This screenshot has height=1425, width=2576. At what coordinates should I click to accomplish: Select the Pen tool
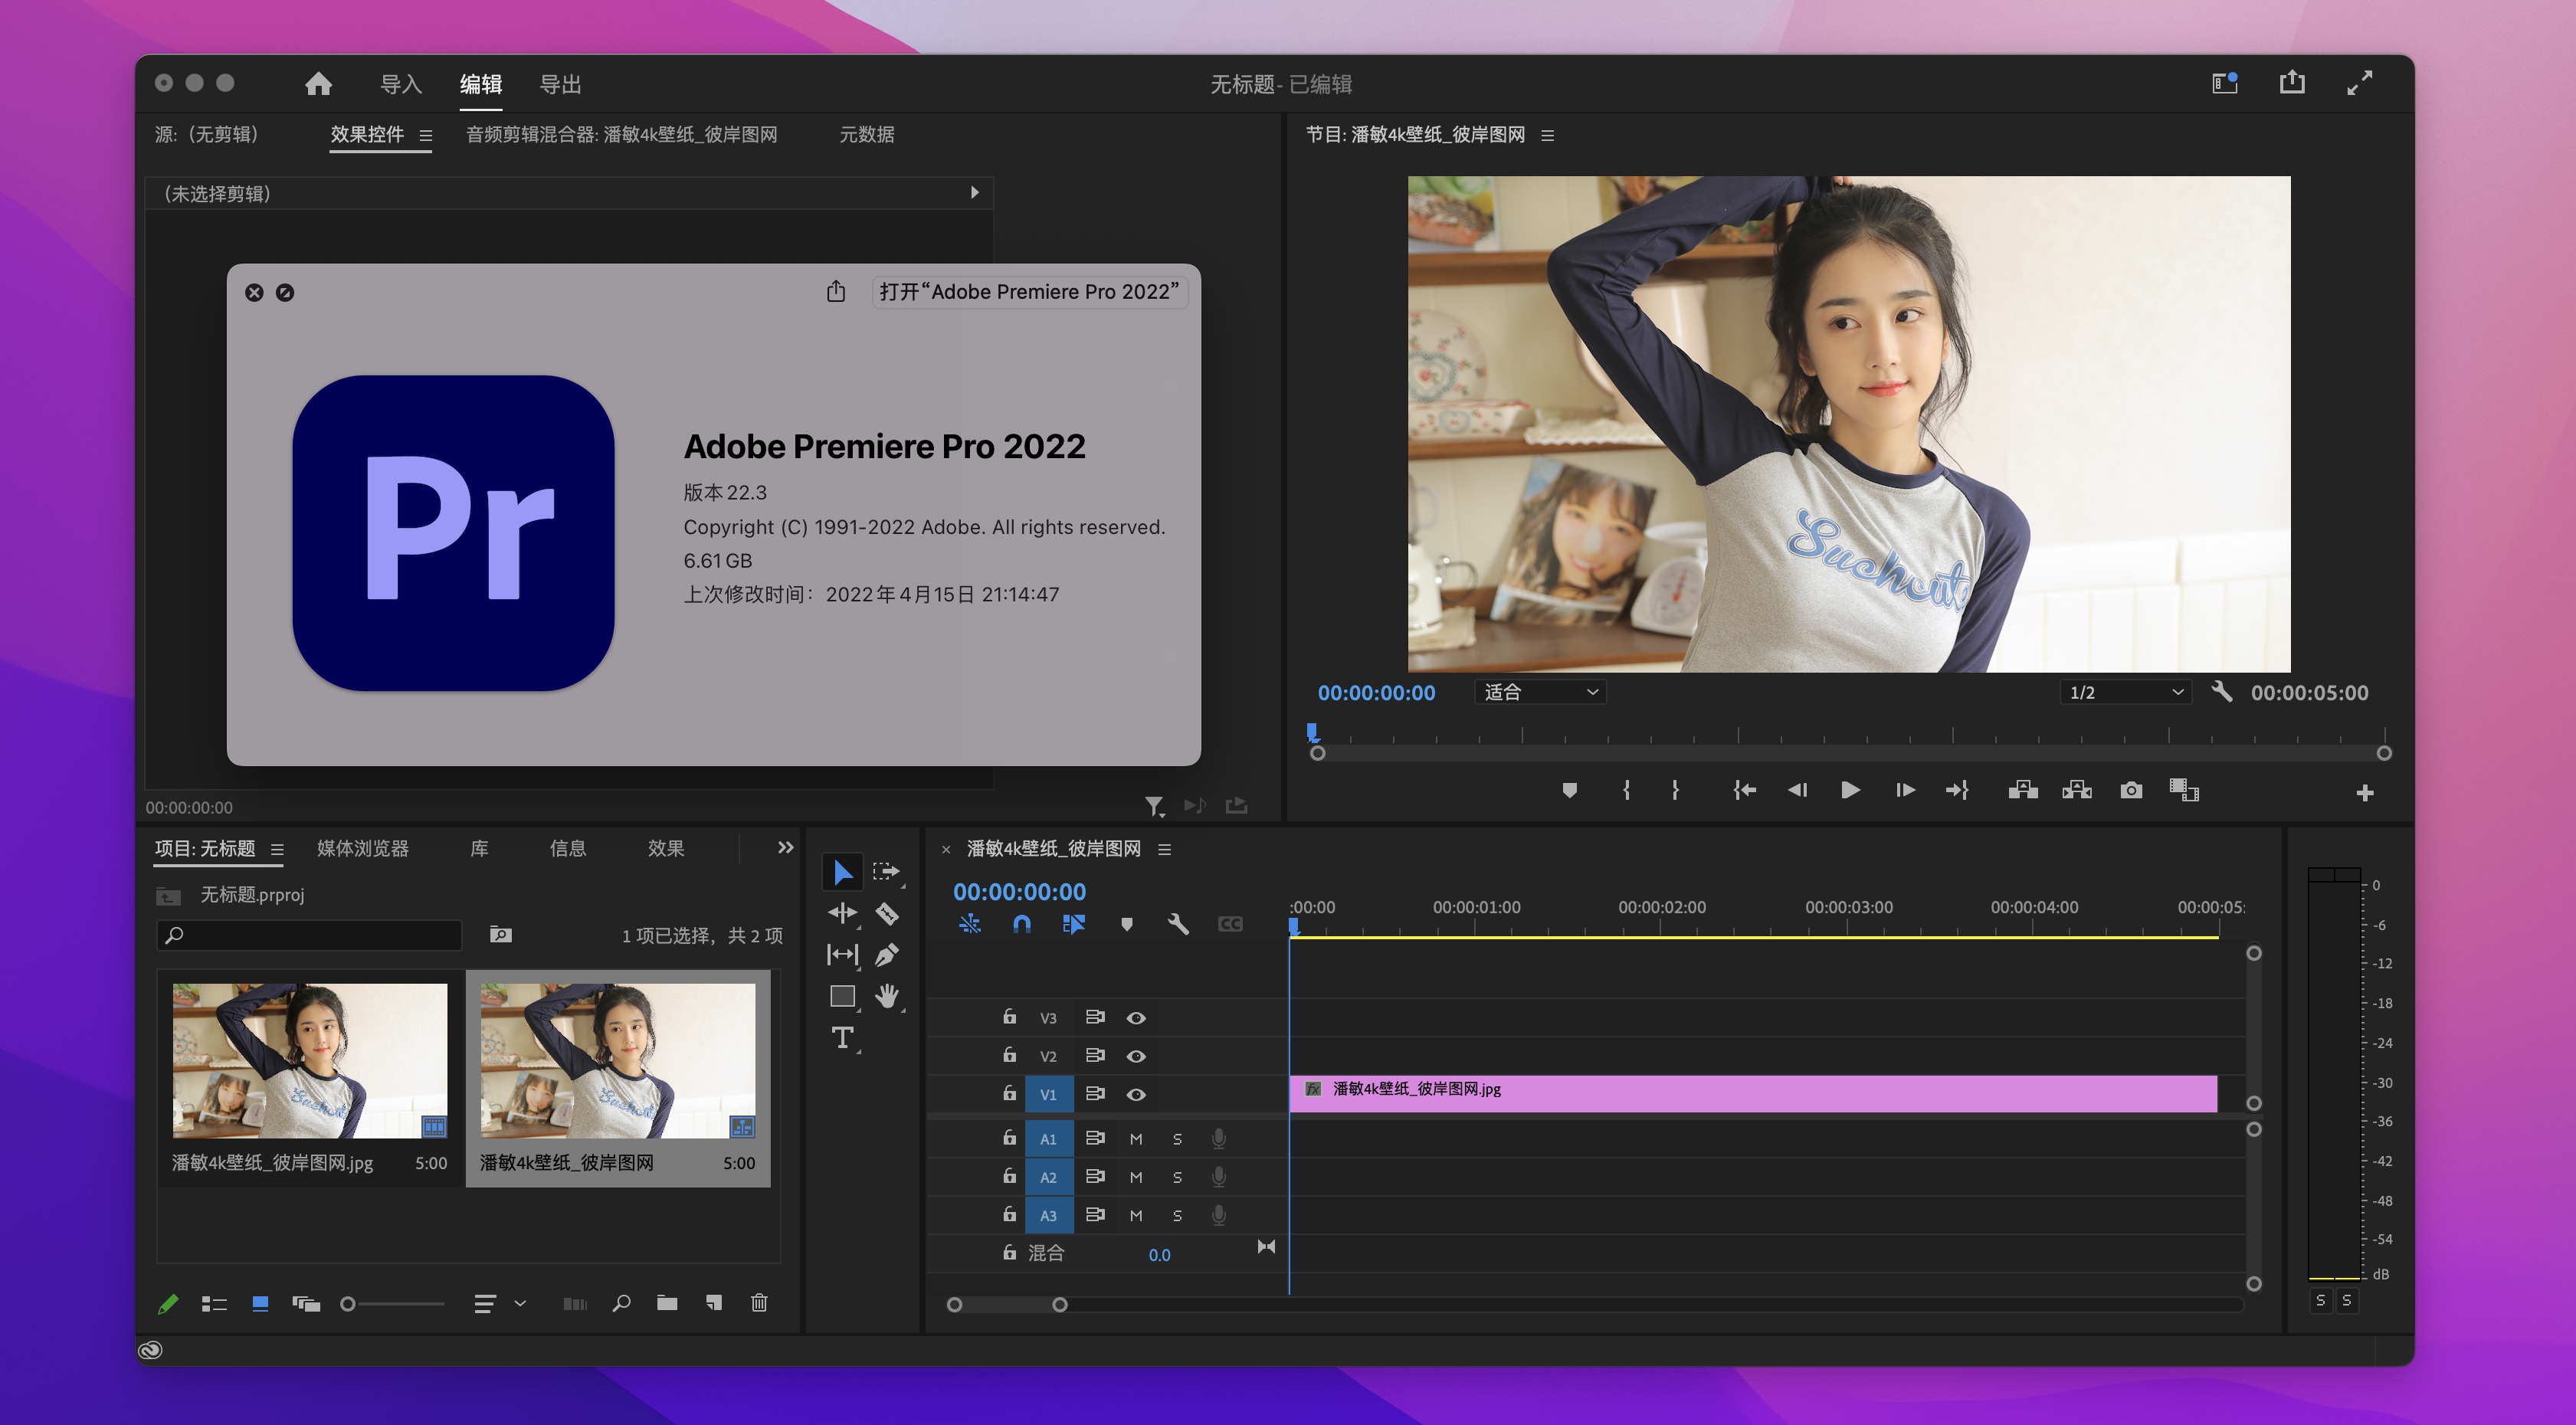[x=886, y=955]
